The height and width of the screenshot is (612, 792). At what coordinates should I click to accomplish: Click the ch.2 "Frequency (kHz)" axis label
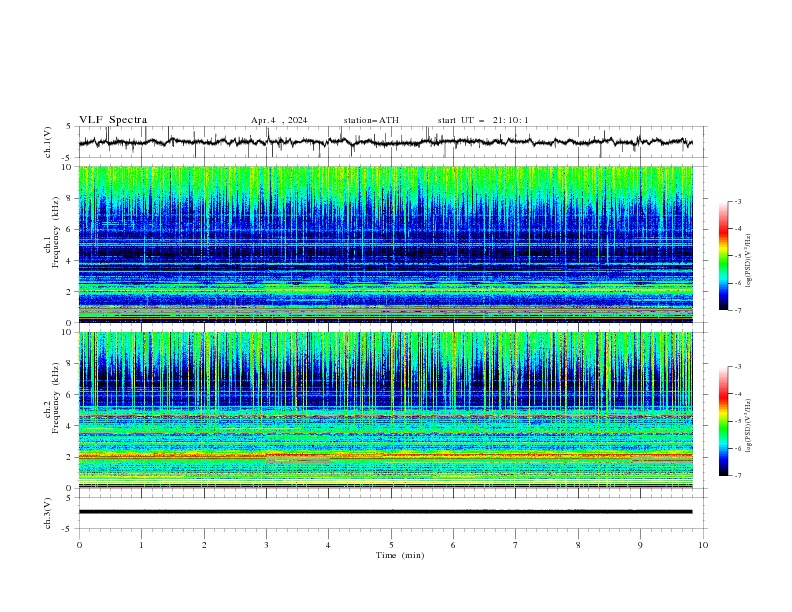(56, 398)
